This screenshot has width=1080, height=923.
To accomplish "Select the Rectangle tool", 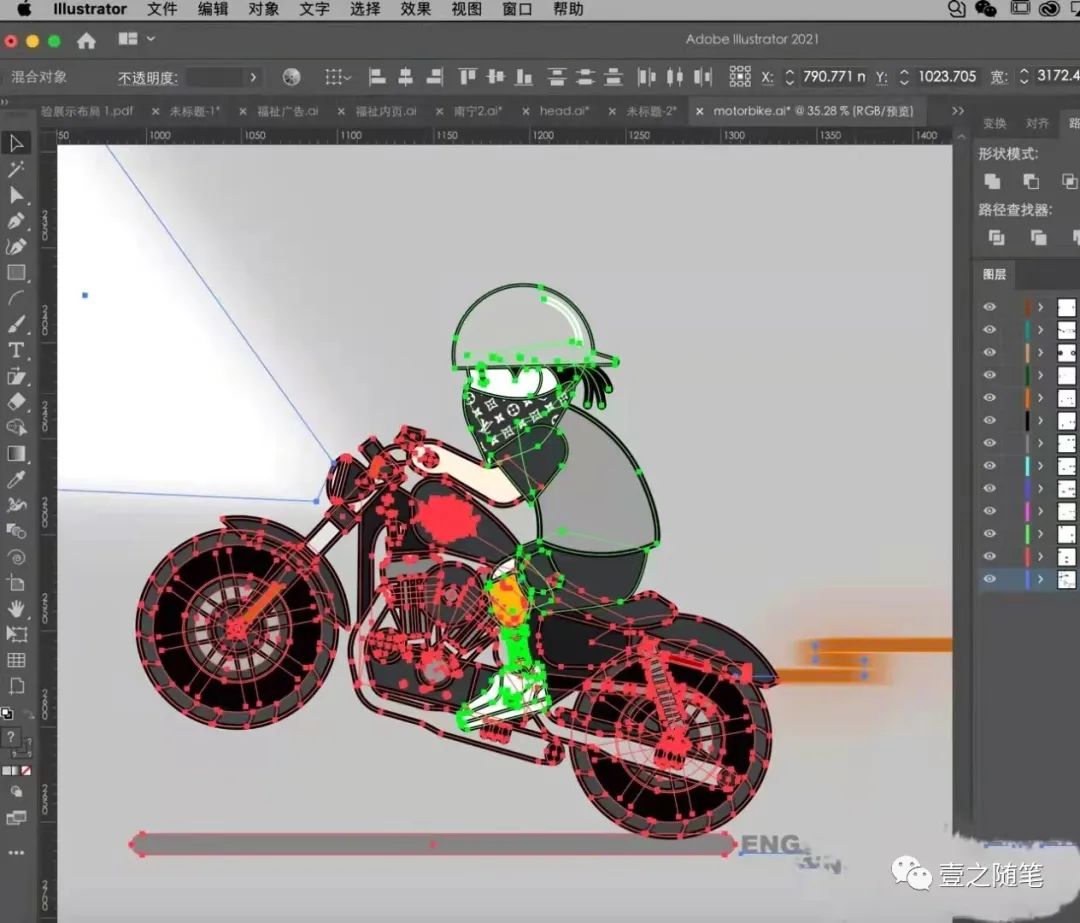I will 16,272.
